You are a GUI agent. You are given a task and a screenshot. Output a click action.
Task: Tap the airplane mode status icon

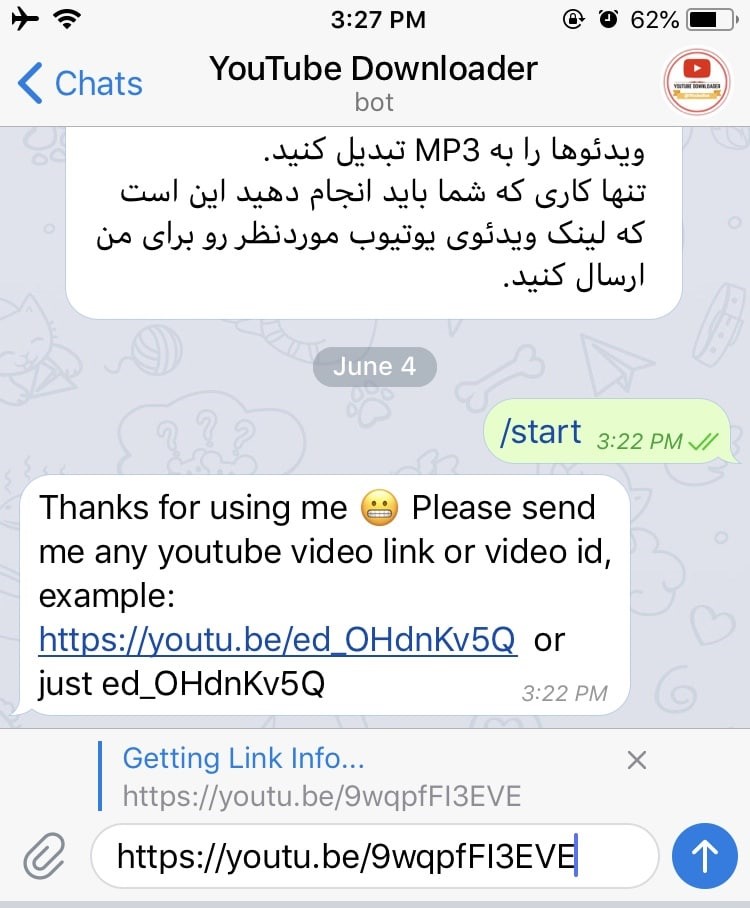(x=24, y=19)
